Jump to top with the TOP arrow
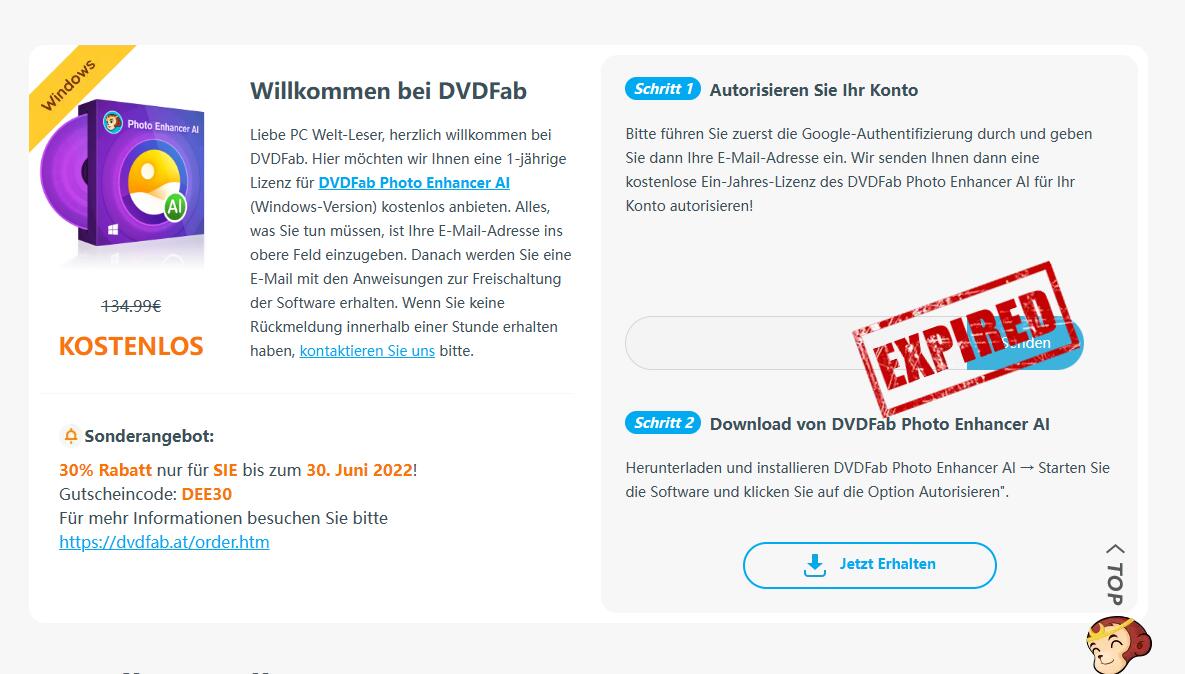The height and width of the screenshot is (674, 1185). (x=1115, y=574)
